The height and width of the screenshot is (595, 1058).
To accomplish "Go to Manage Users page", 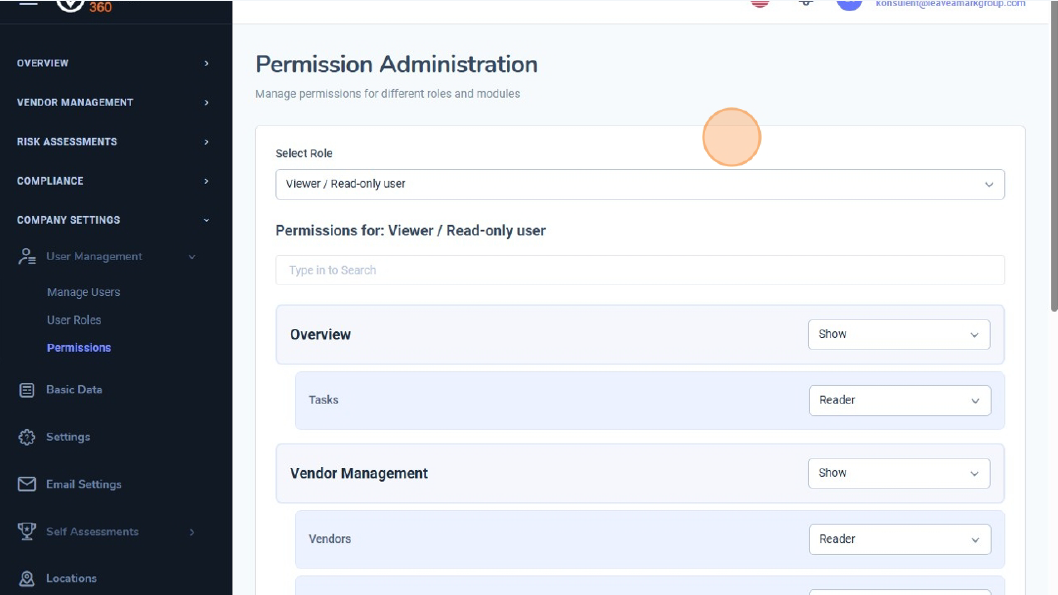I will coord(83,292).
